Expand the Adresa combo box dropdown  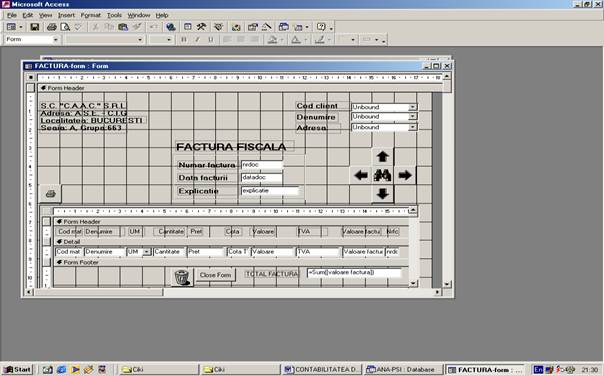click(413, 127)
